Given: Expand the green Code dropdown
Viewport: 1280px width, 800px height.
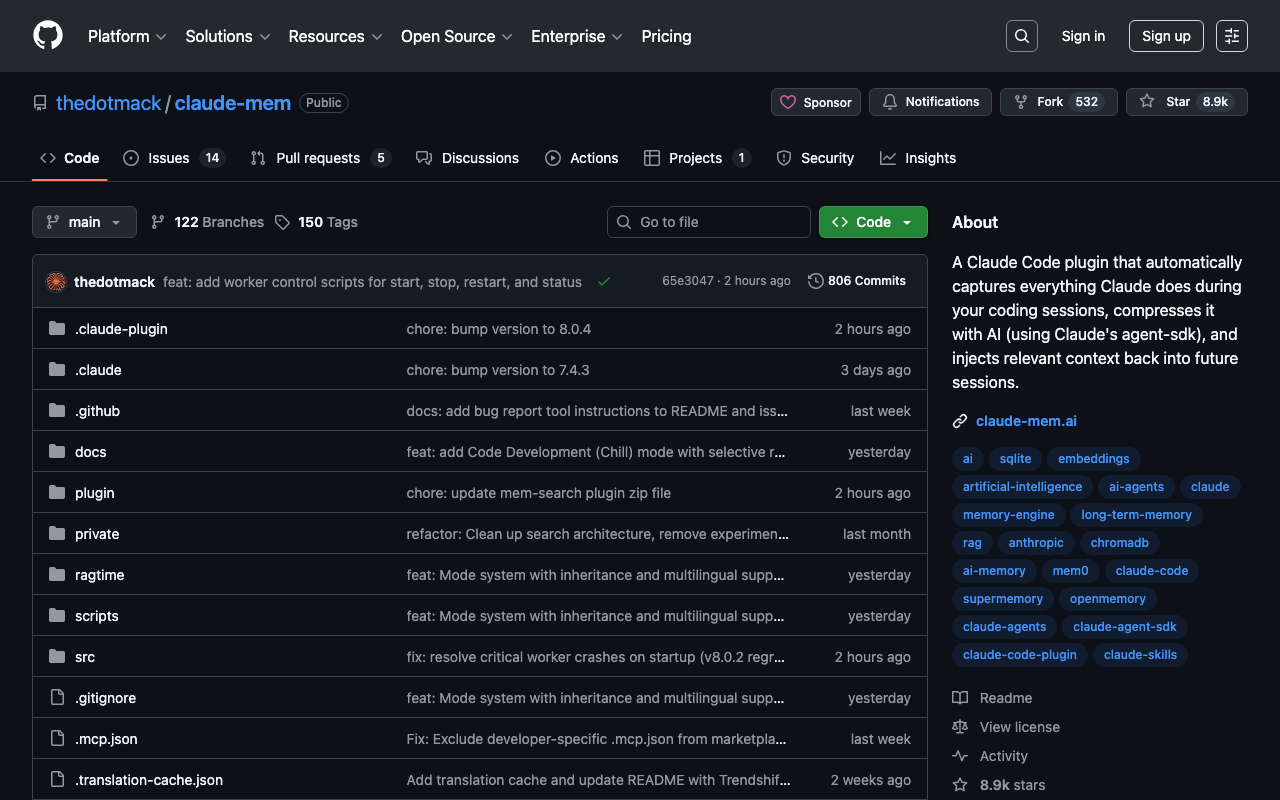Looking at the screenshot, I should coord(872,222).
